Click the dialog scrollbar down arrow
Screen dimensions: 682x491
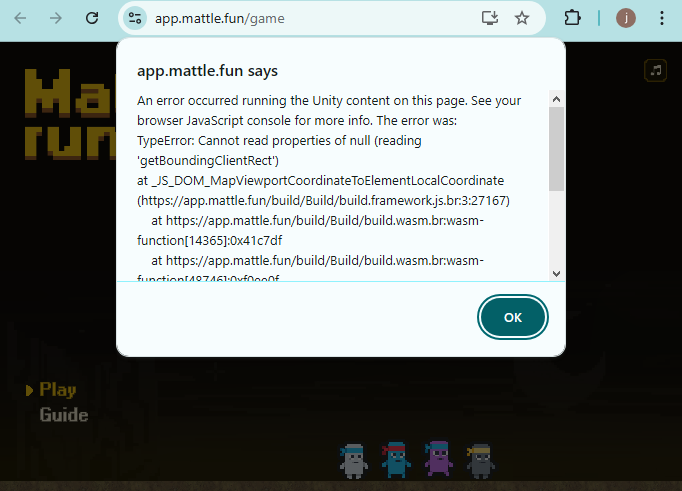click(x=556, y=274)
